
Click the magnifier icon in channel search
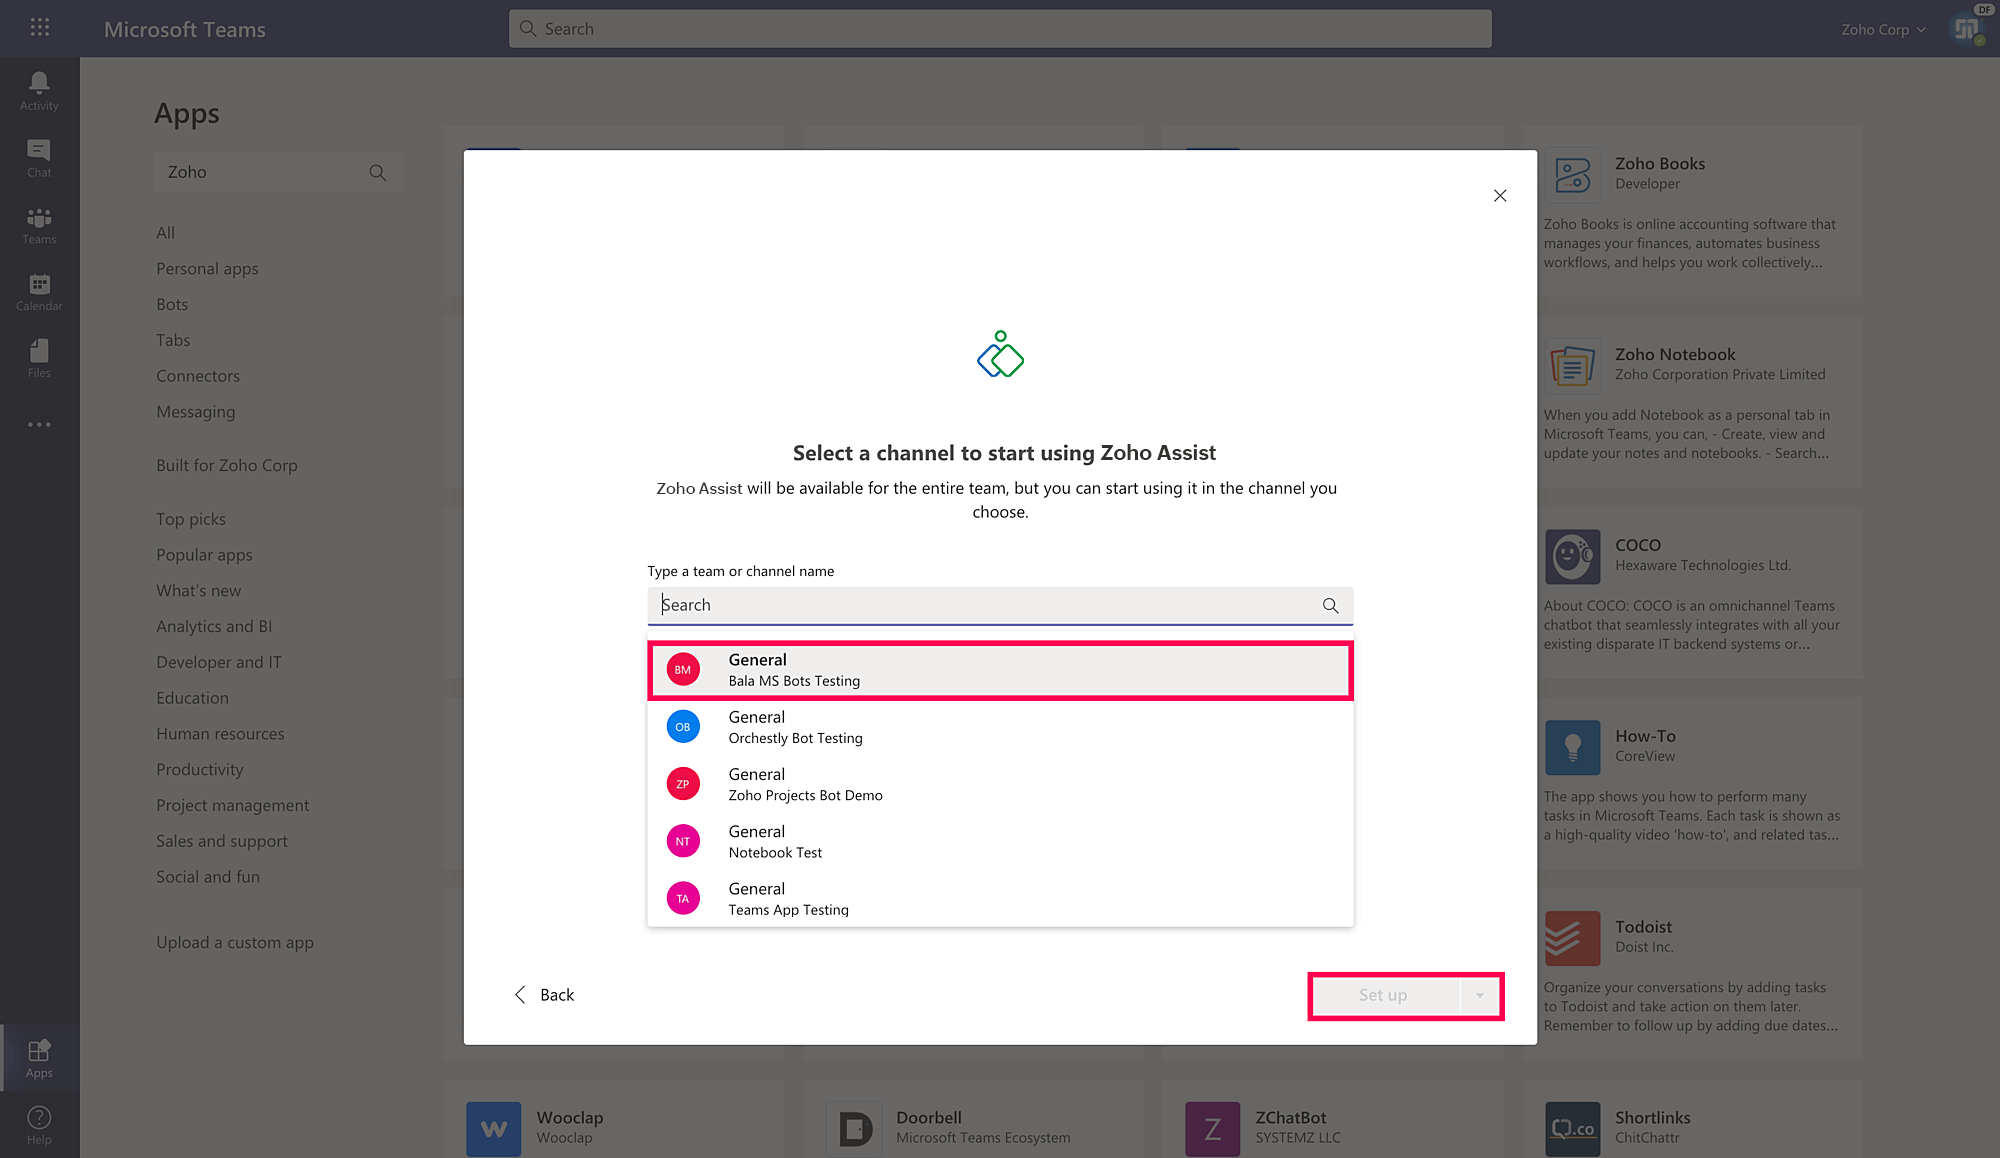tap(1330, 605)
